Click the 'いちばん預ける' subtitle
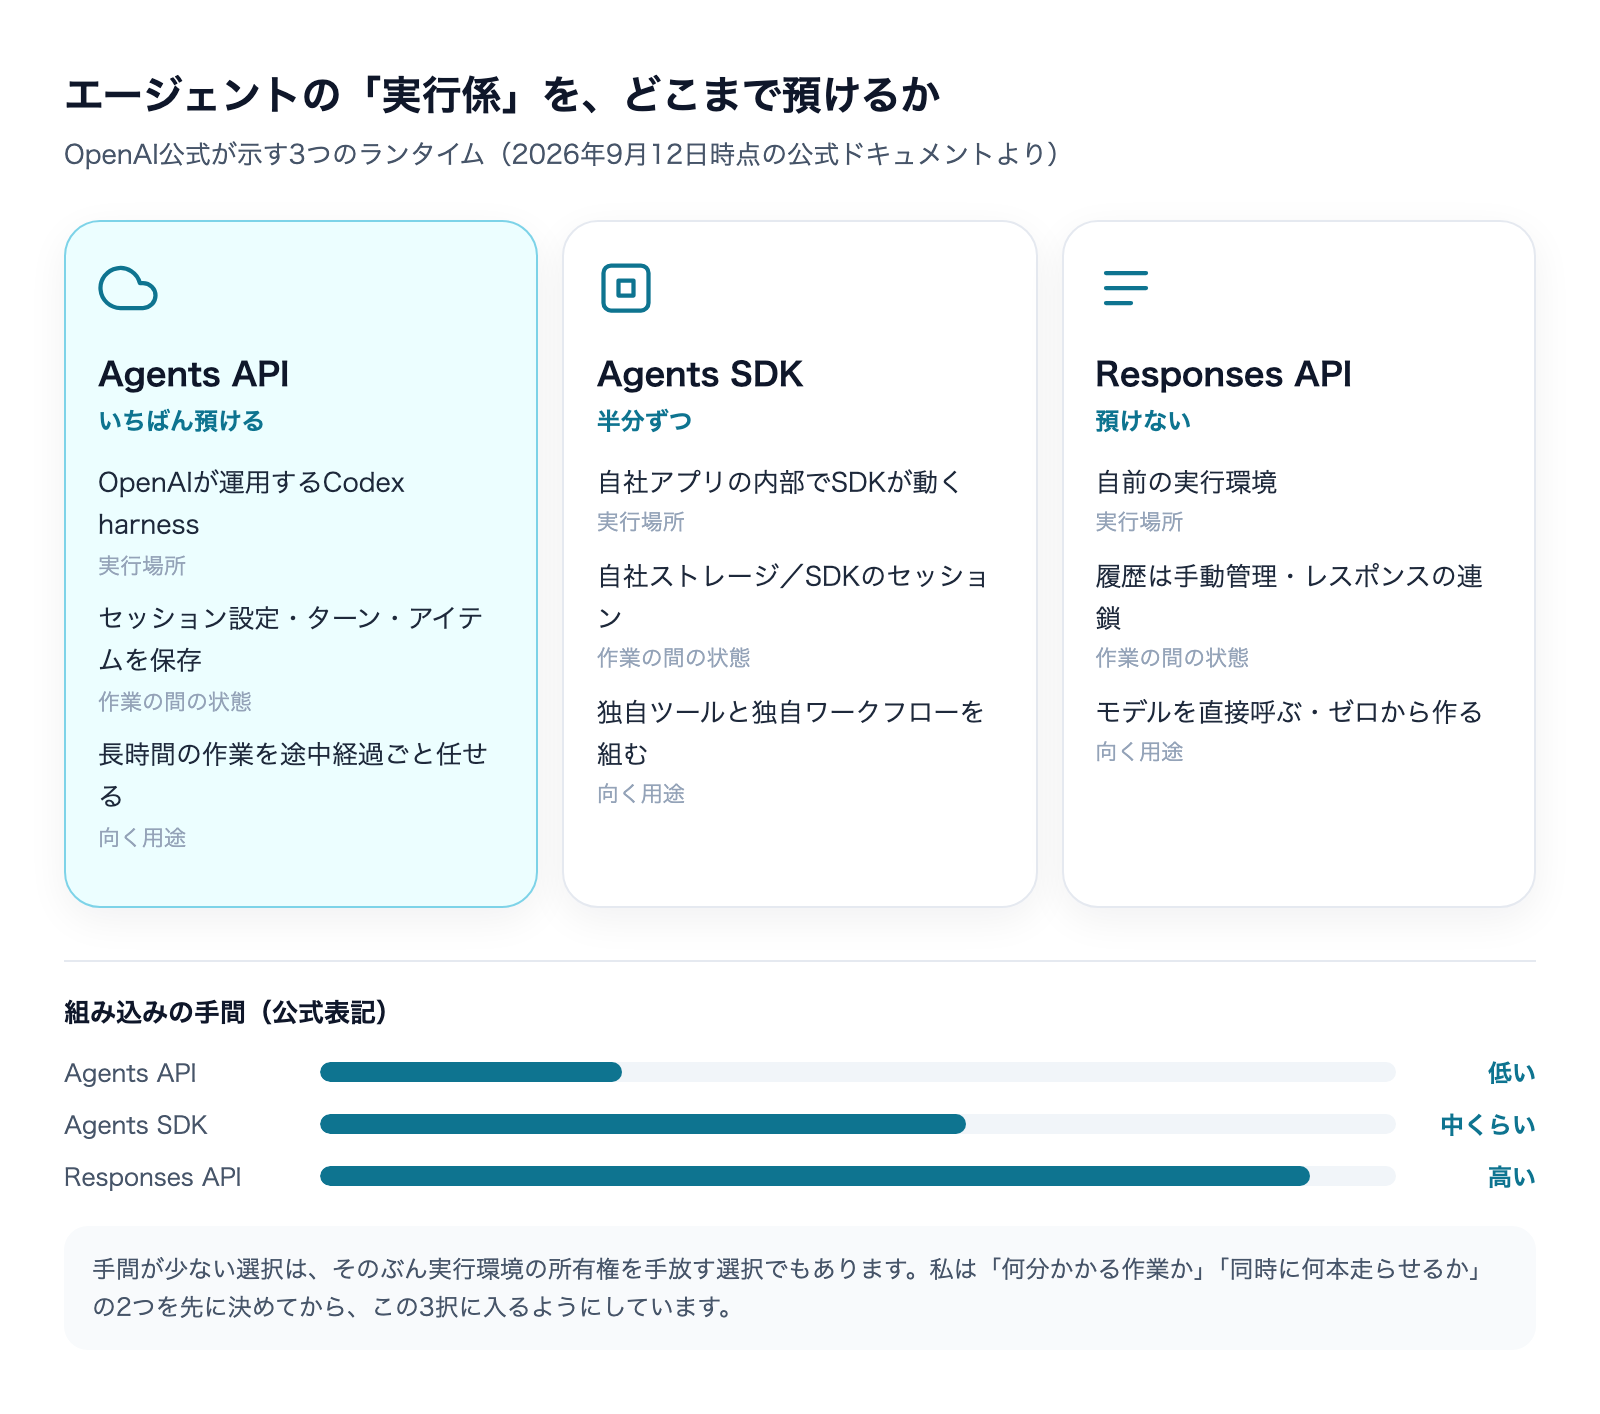The height and width of the screenshot is (1414, 1600). click(181, 421)
